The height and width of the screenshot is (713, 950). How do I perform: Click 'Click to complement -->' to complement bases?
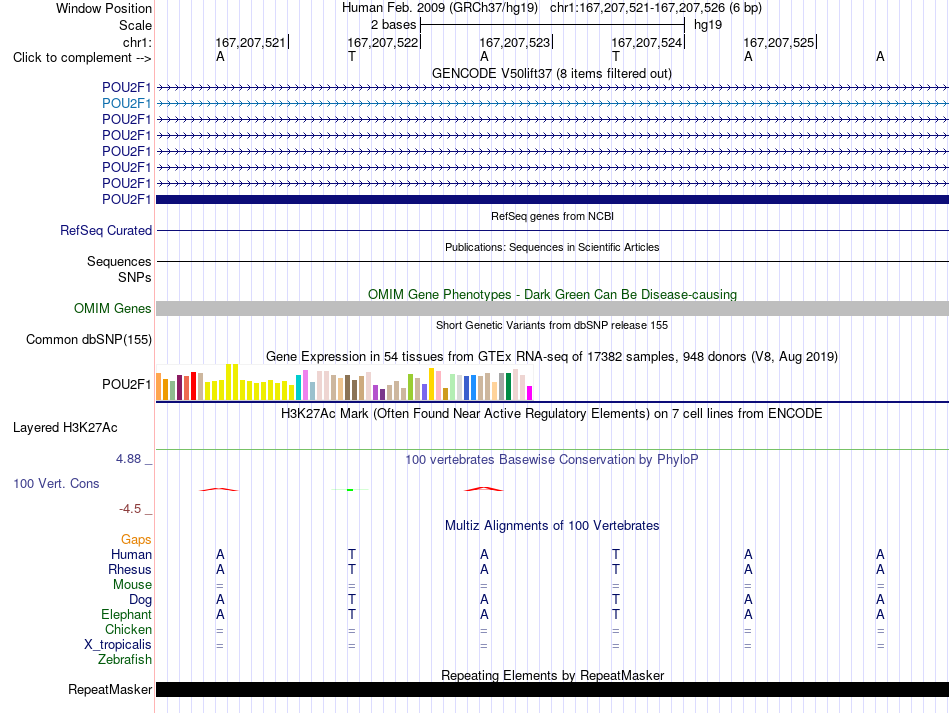[82, 58]
